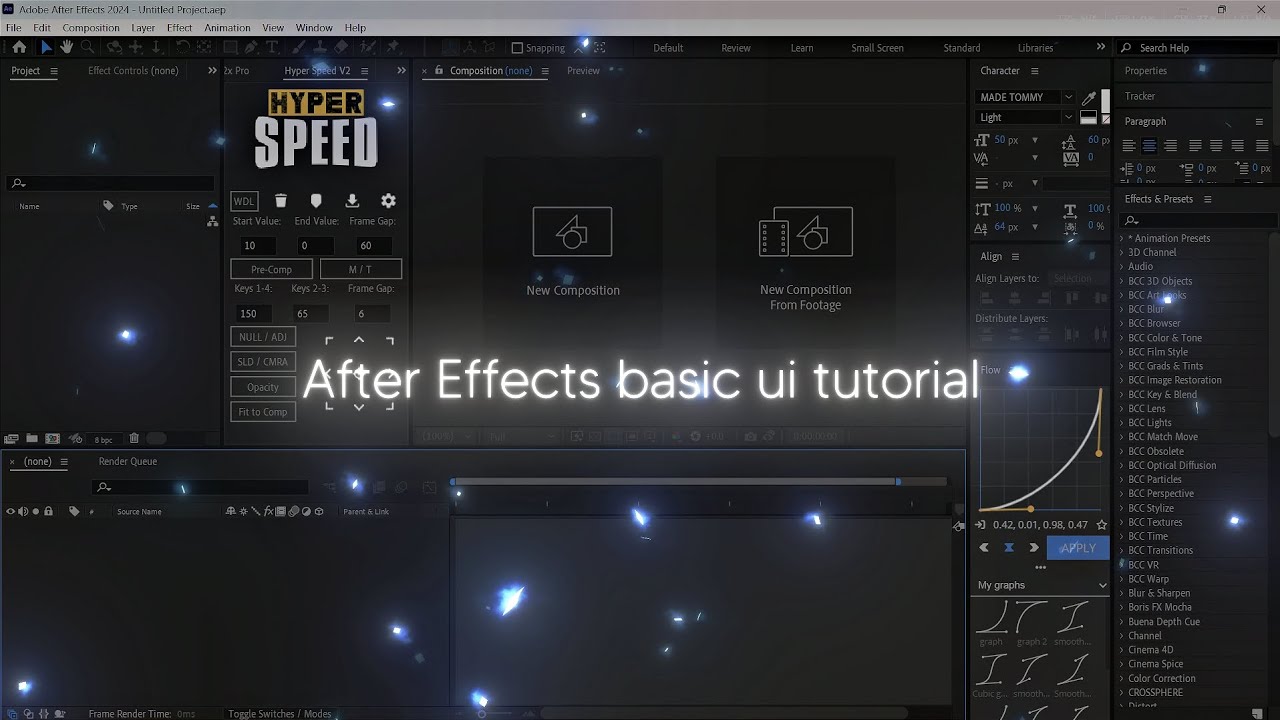The height and width of the screenshot is (720, 1280).
Task: Create new folder in Project panel
Action: coord(32,439)
